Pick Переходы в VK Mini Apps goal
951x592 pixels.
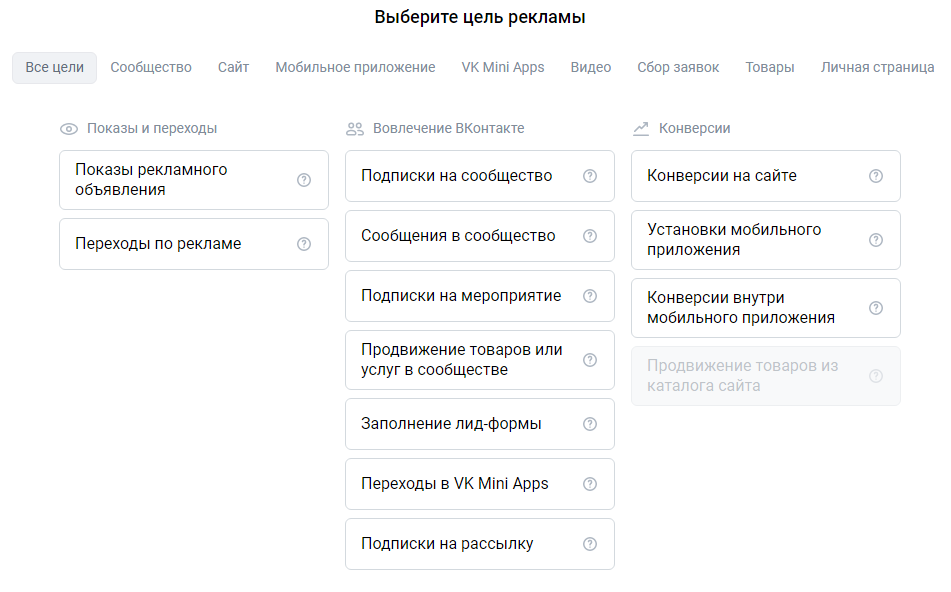(455, 484)
